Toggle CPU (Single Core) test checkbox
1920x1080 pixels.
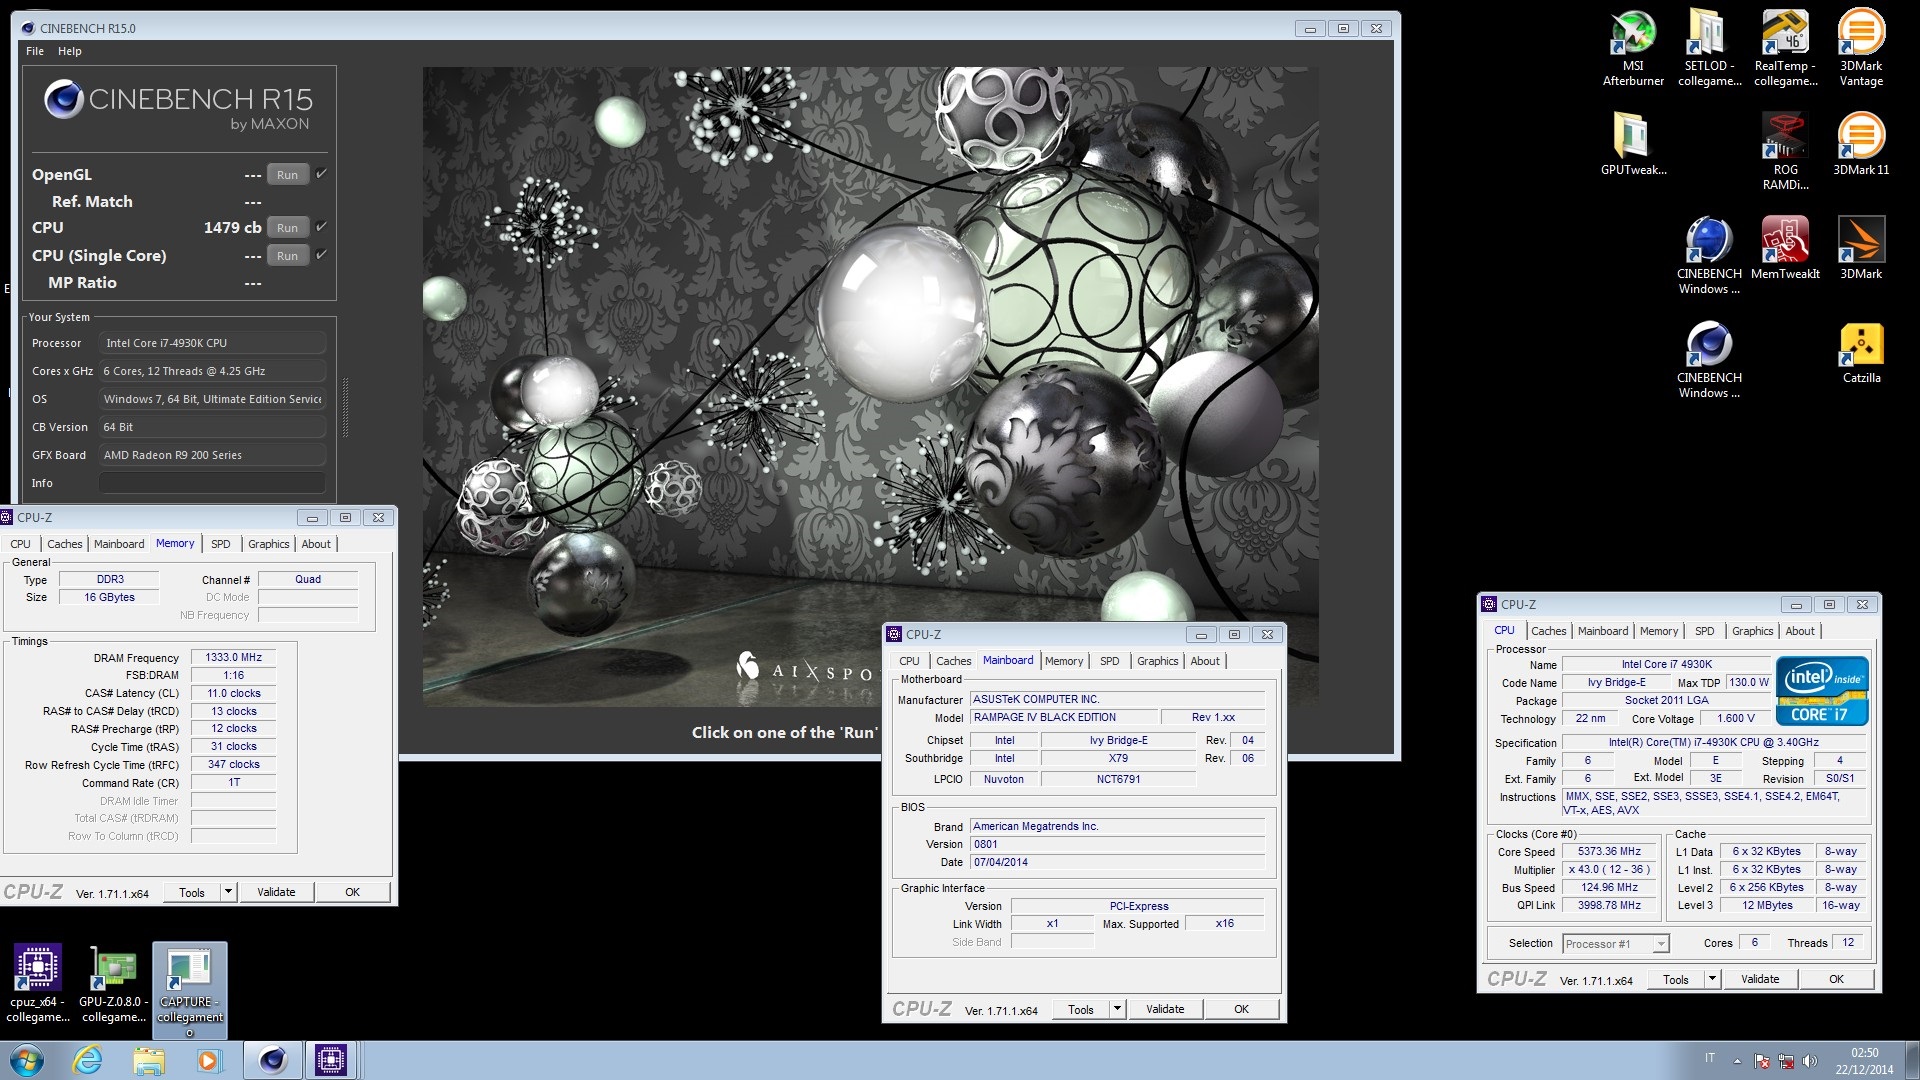321,255
